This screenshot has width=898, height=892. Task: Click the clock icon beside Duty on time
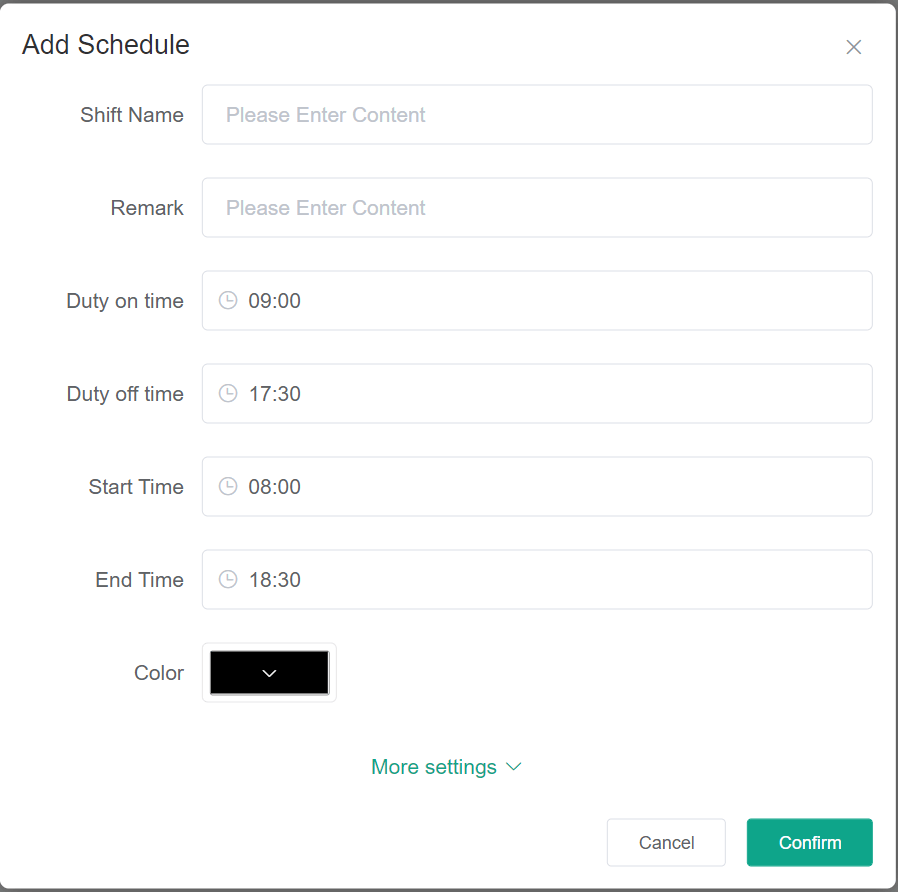pyautogui.click(x=228, y=300)
